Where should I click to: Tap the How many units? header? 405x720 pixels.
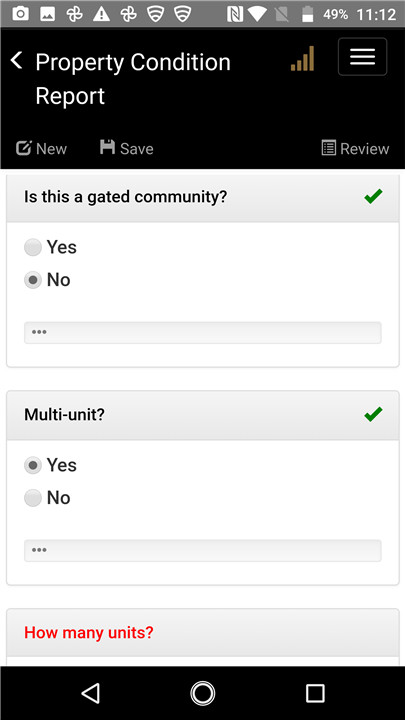tap(202, 633)
